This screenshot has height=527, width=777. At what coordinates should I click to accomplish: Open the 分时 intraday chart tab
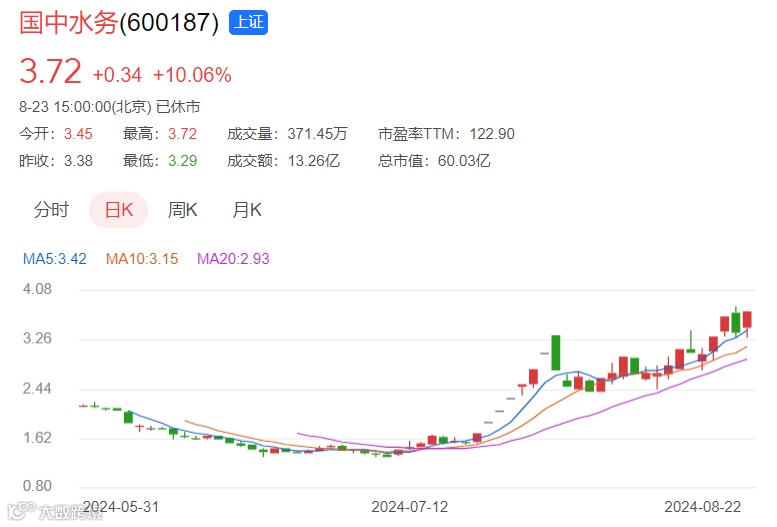pos(51,210)
